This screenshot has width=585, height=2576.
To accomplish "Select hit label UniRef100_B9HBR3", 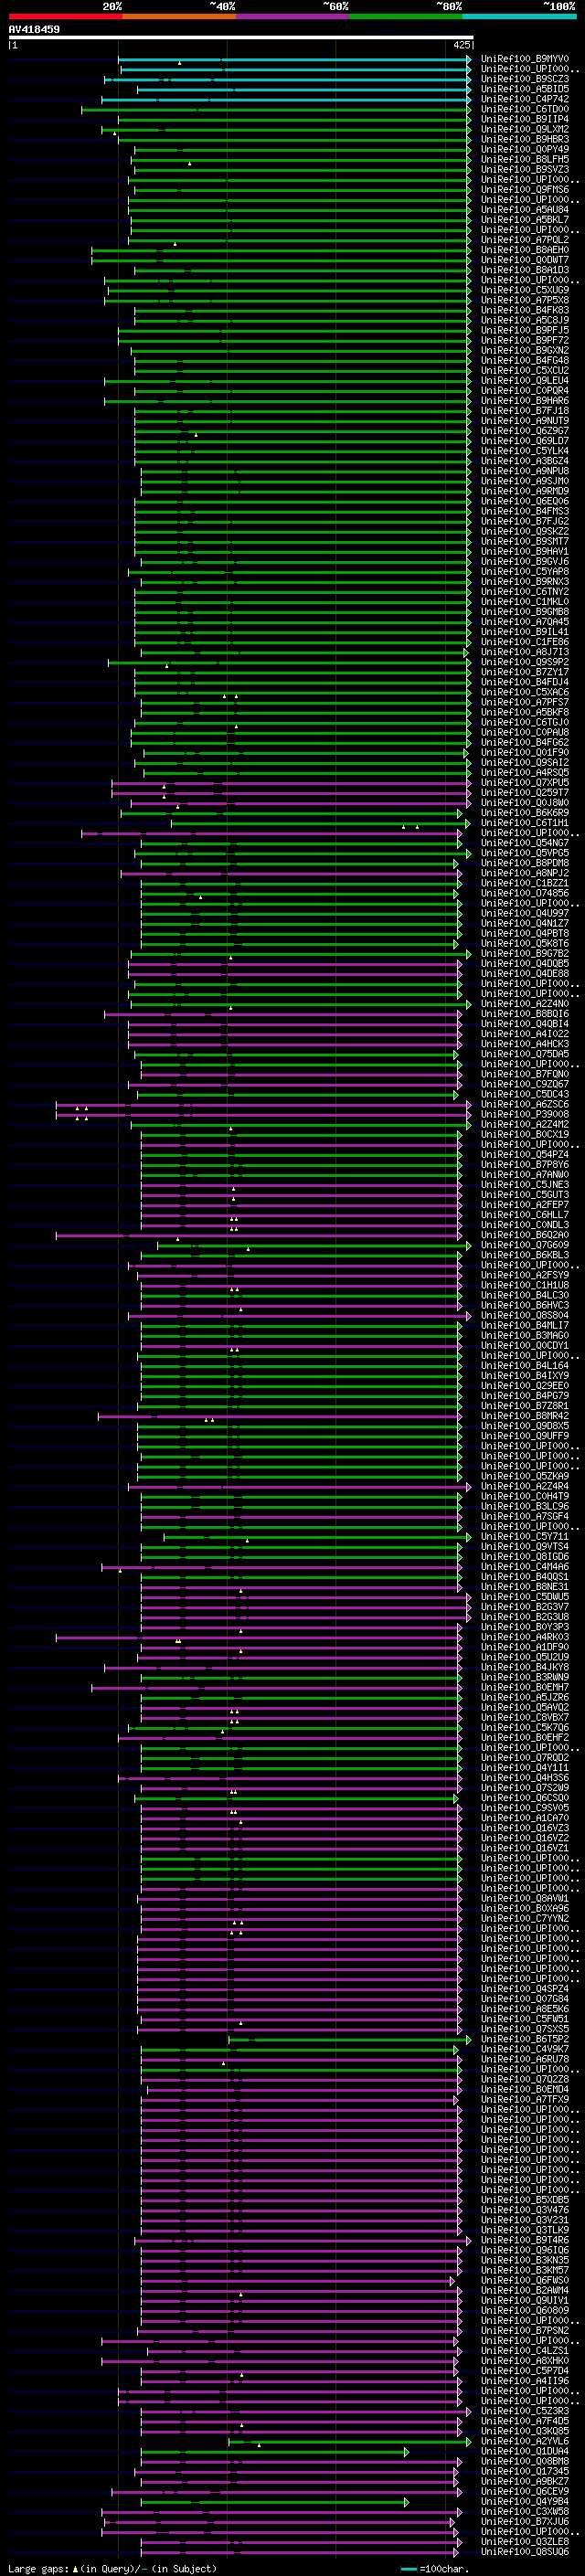I will click(x=525, y=139).
